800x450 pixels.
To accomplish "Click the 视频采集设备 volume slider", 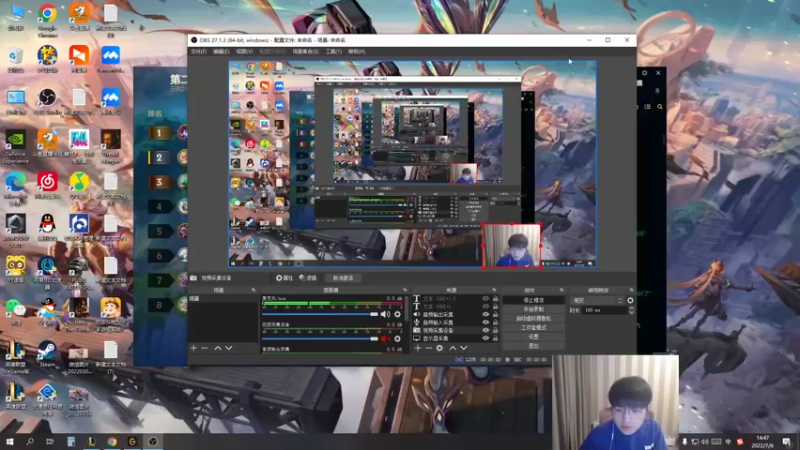I will (x=320, y=339).
